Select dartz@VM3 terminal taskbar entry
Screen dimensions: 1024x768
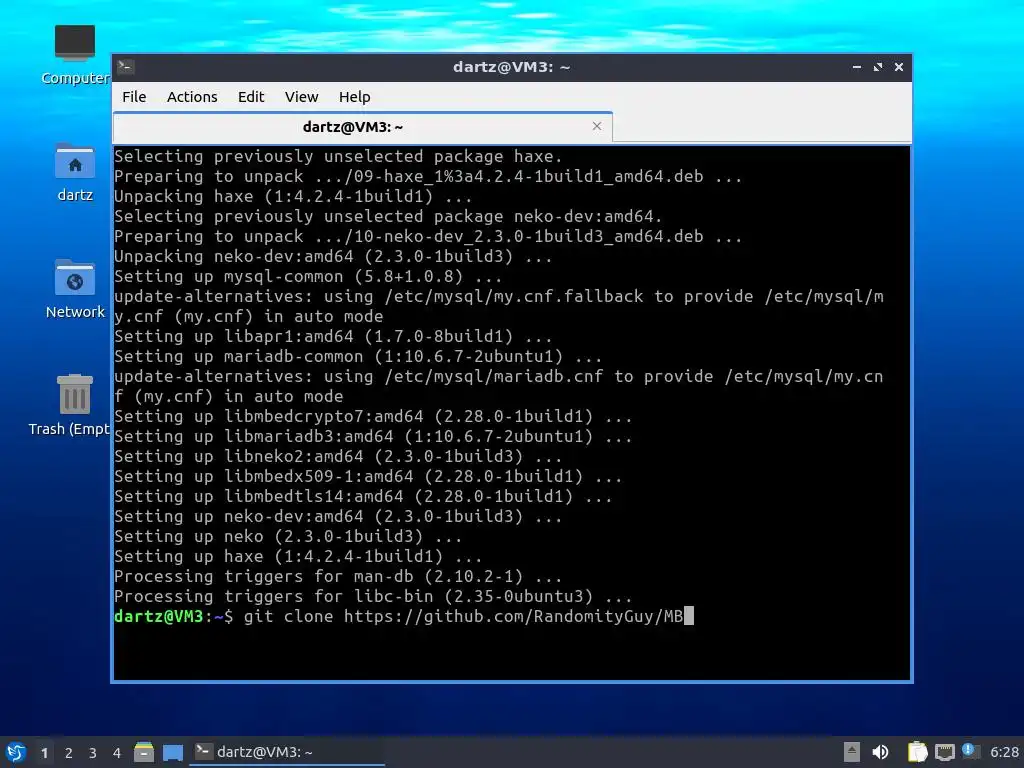click(287, 752)
